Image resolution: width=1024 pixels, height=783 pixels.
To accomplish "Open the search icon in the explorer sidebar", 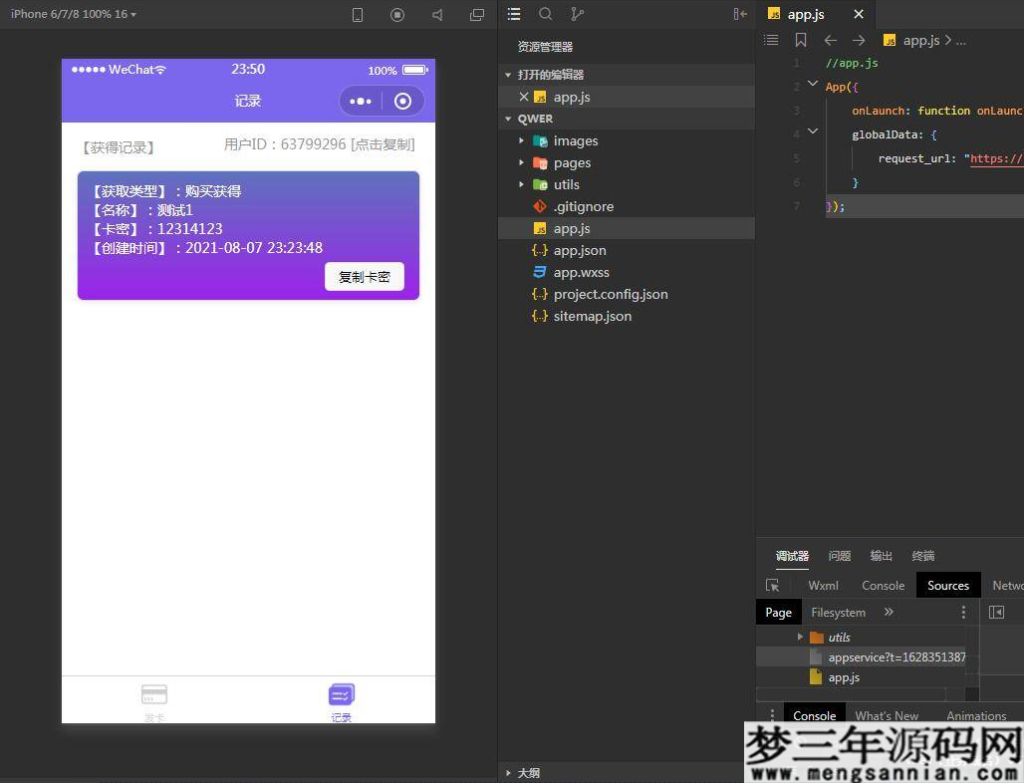I will click(545, 14).
